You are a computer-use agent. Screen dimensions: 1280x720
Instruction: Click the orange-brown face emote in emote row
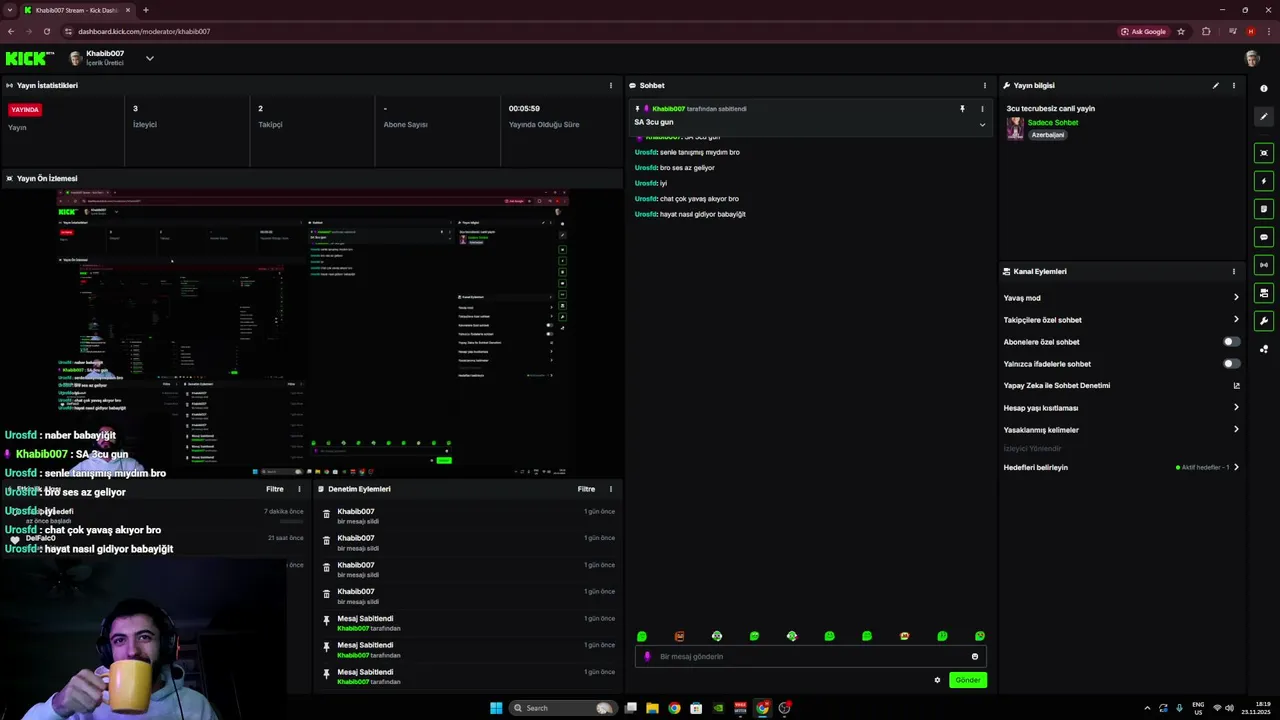(x=679, y=636)
